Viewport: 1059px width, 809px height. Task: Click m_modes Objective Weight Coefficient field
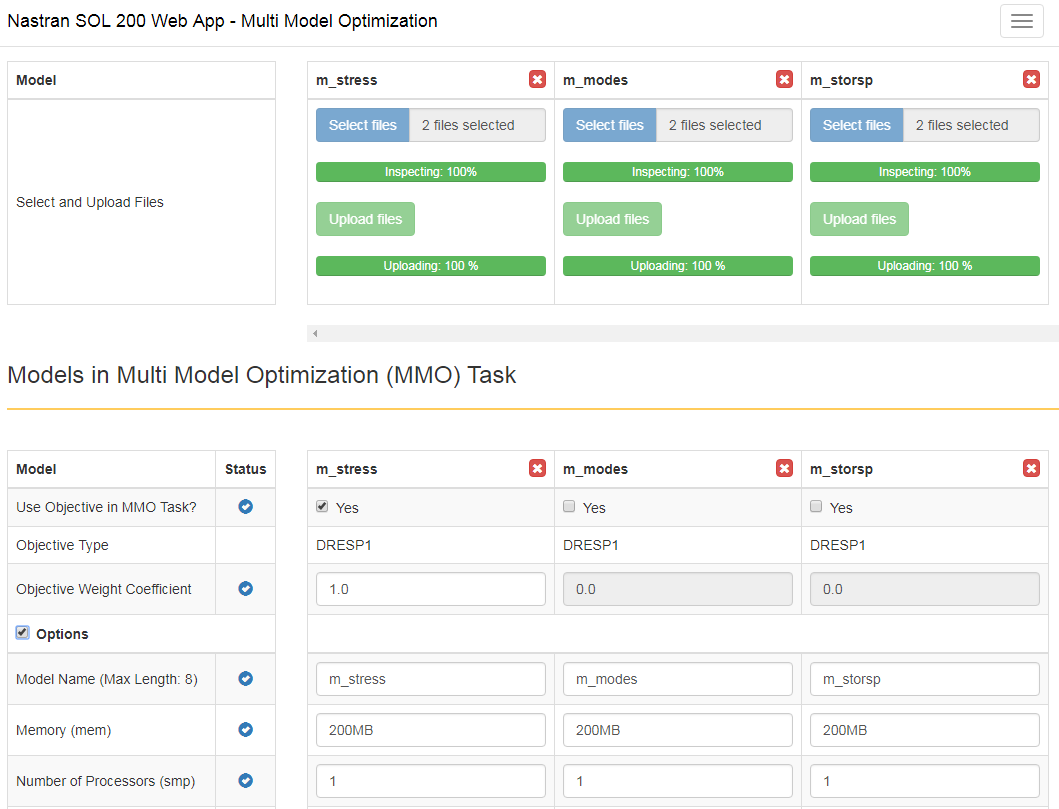coord(678,589)
